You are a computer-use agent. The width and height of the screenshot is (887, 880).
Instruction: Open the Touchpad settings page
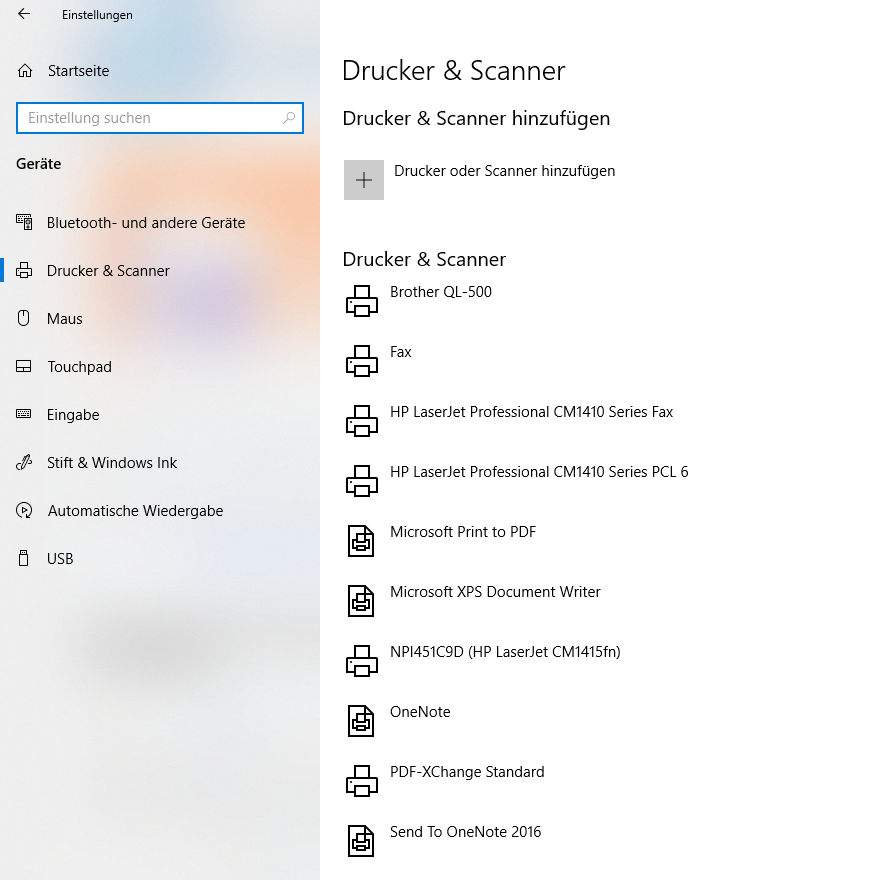pos(79,366)
